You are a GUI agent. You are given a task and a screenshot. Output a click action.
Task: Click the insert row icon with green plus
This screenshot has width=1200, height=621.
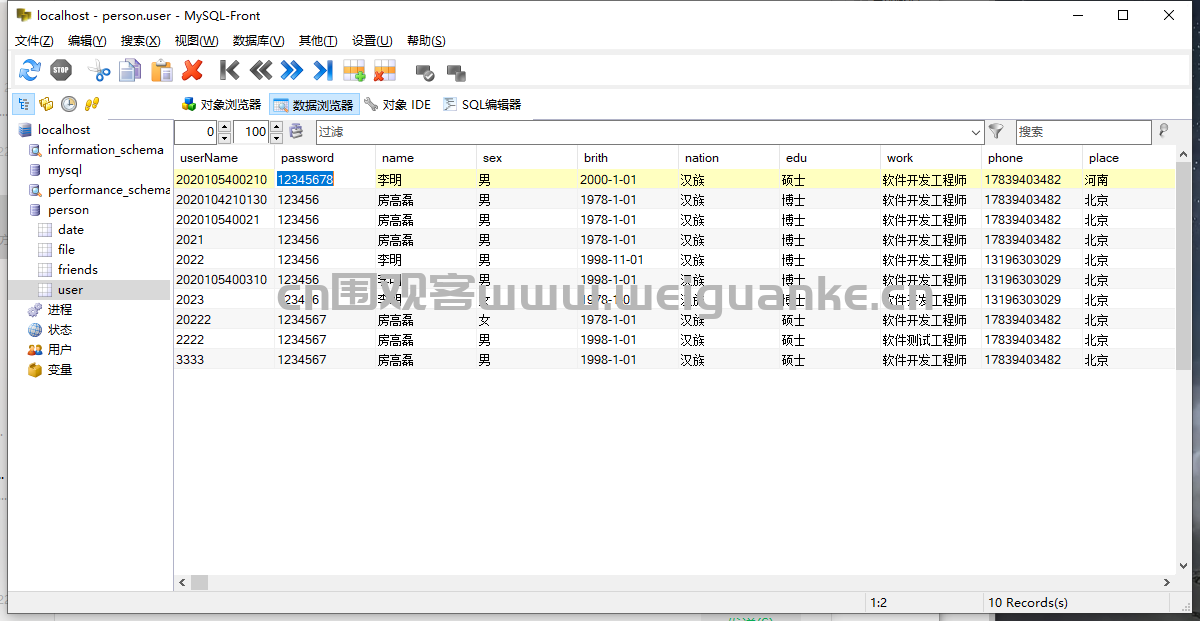(354, 70)
